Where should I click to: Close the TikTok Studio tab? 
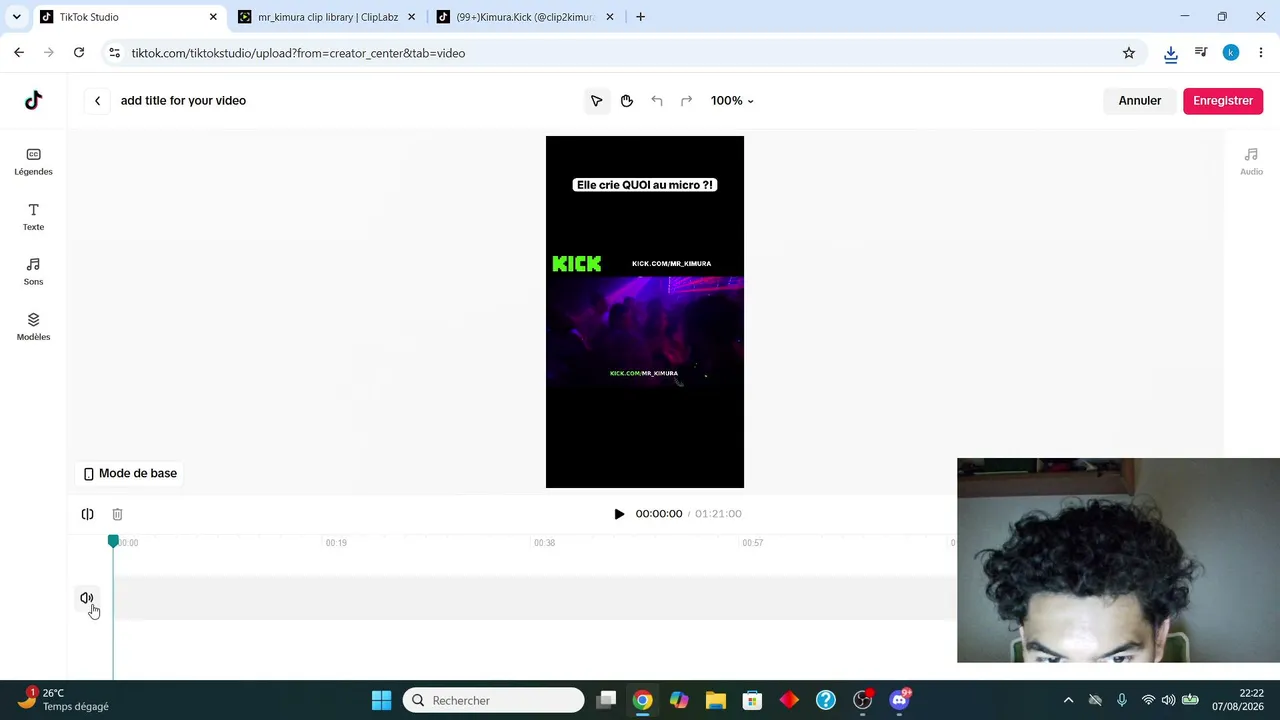click(213, 17)
